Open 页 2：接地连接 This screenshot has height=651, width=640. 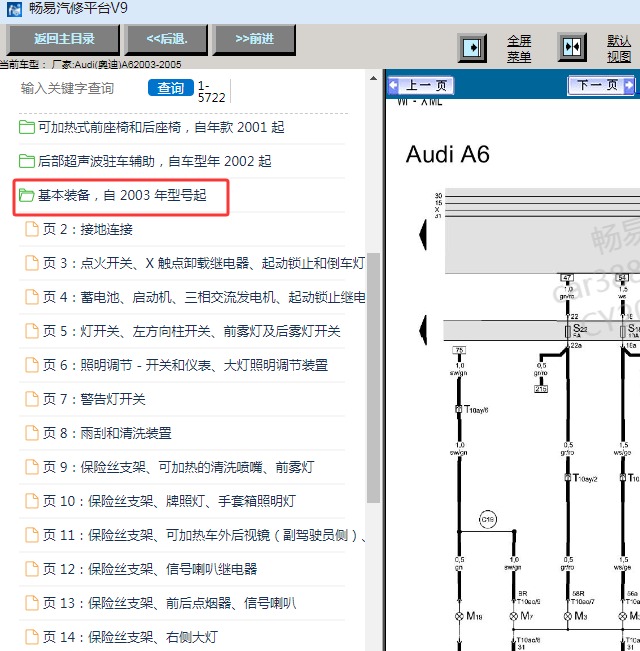pyautogui.click(x=88, y=229)
